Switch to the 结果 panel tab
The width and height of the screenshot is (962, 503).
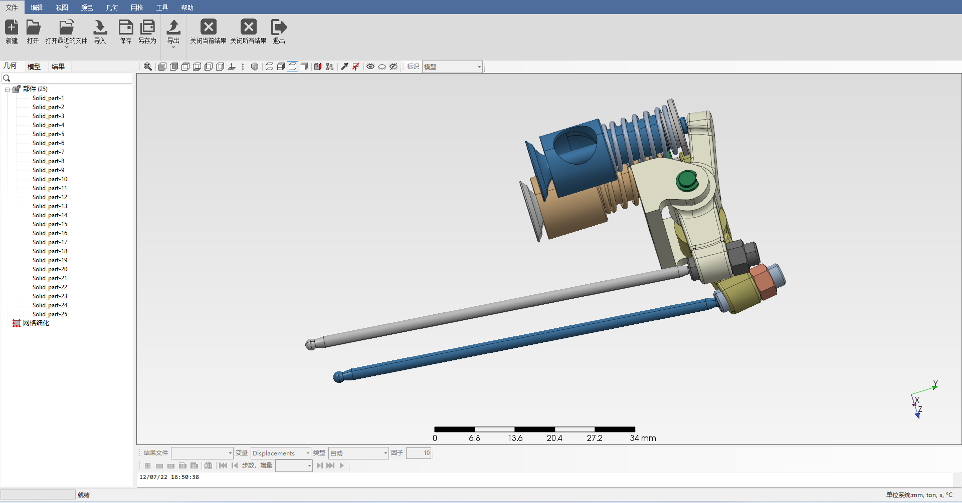(58, 66)
